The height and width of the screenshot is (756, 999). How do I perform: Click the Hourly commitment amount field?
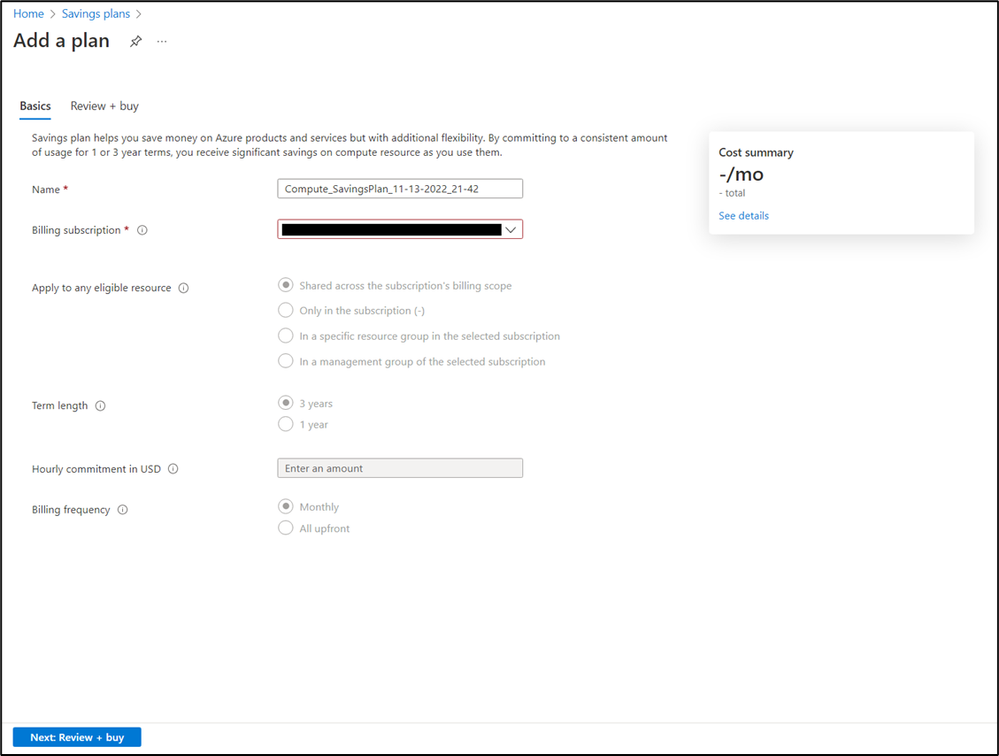(400, 468)
